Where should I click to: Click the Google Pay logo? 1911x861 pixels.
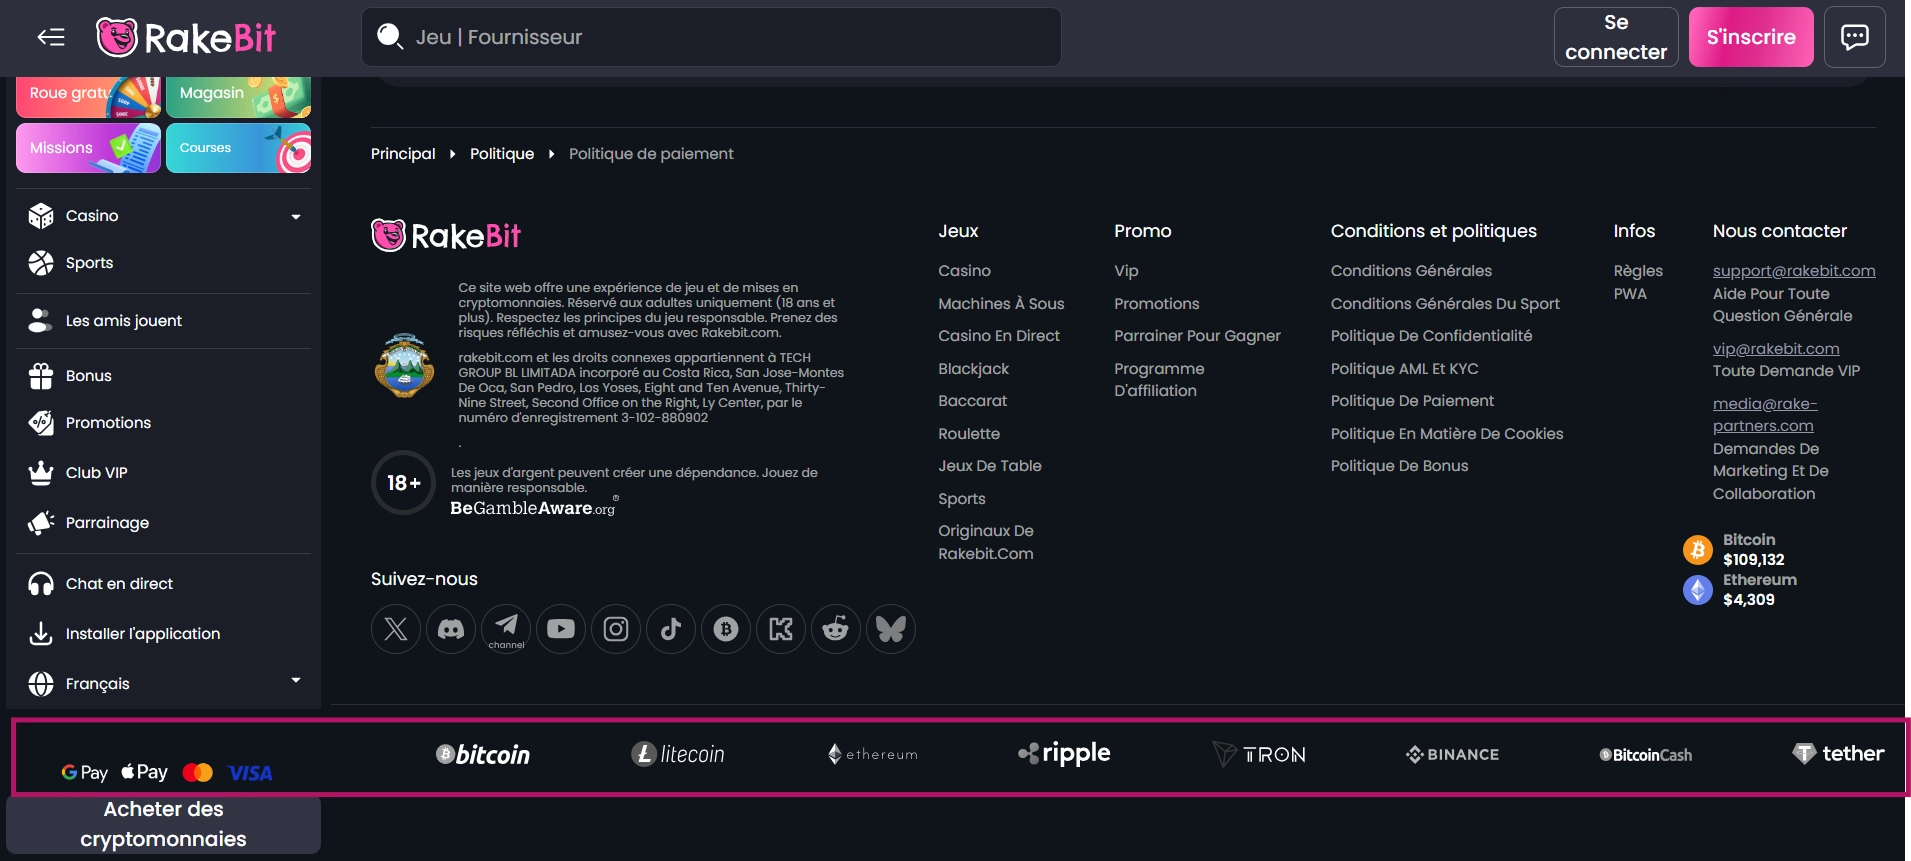(x=85, y=772)
